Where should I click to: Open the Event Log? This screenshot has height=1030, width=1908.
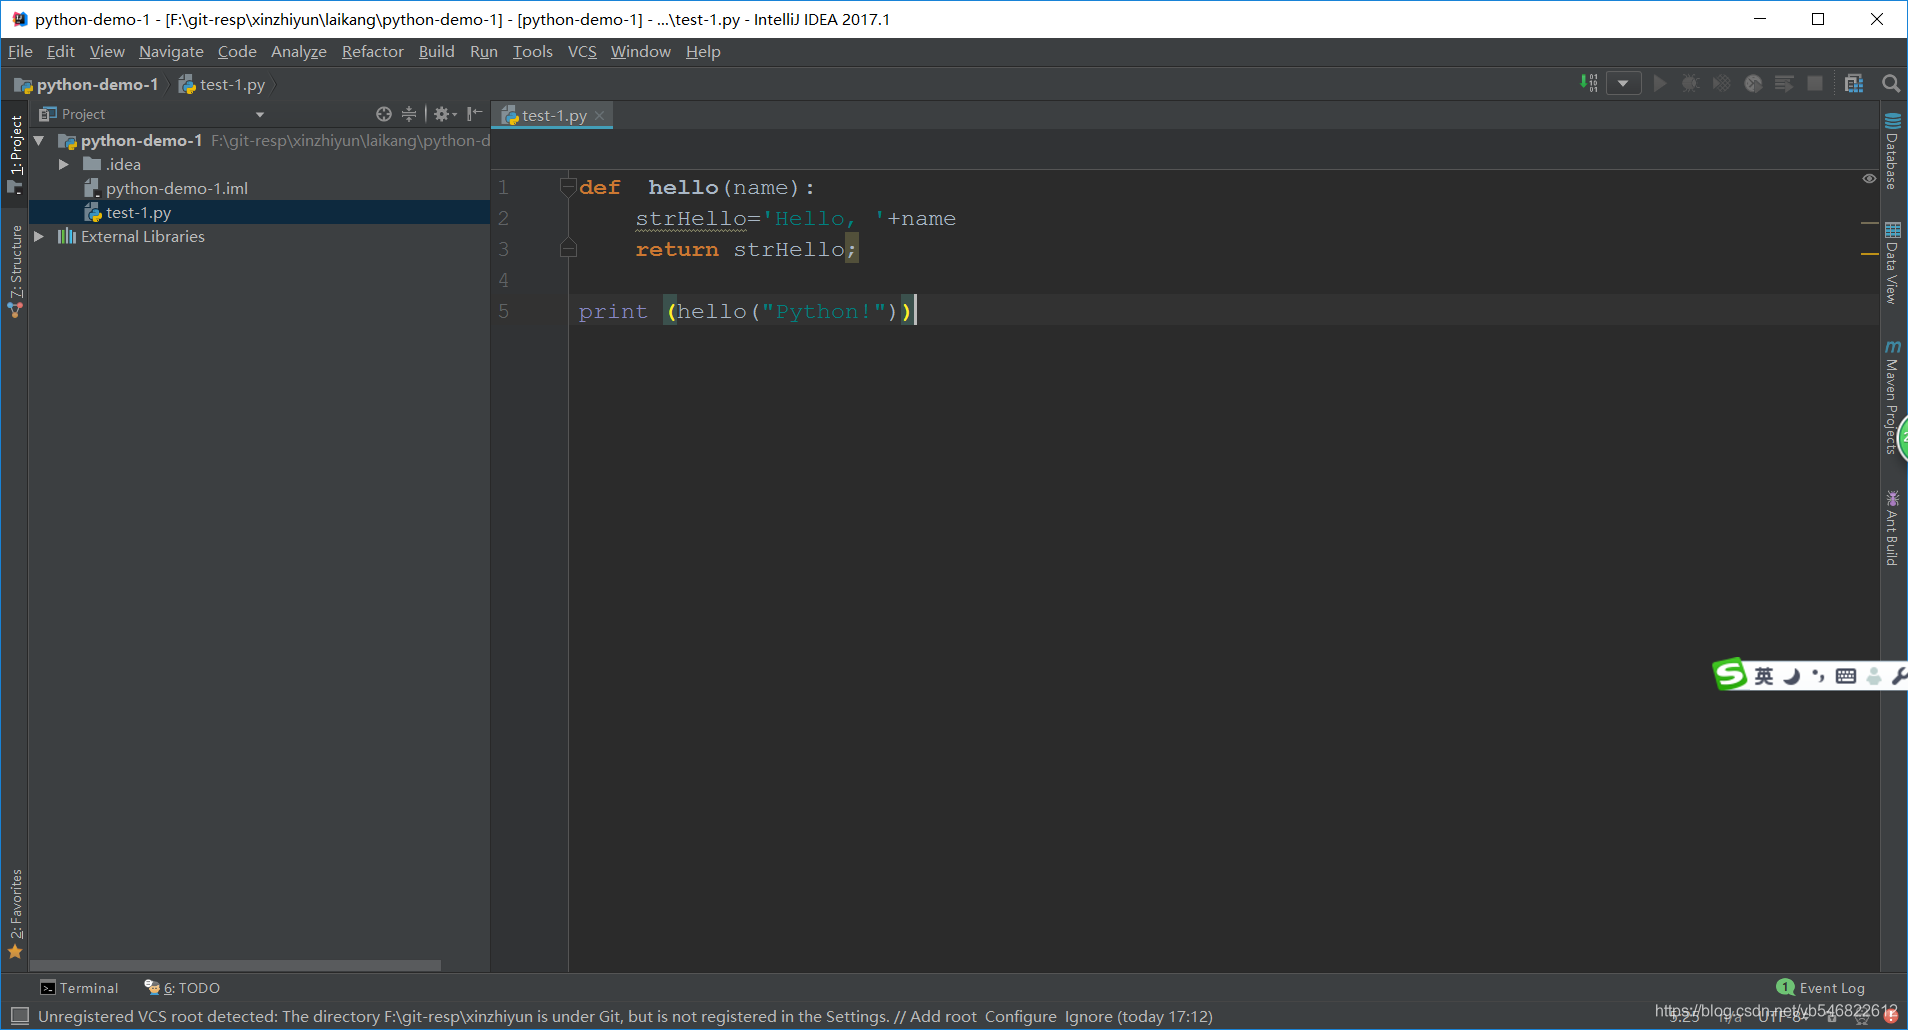pyautogui.click(x=1821, y=988)
